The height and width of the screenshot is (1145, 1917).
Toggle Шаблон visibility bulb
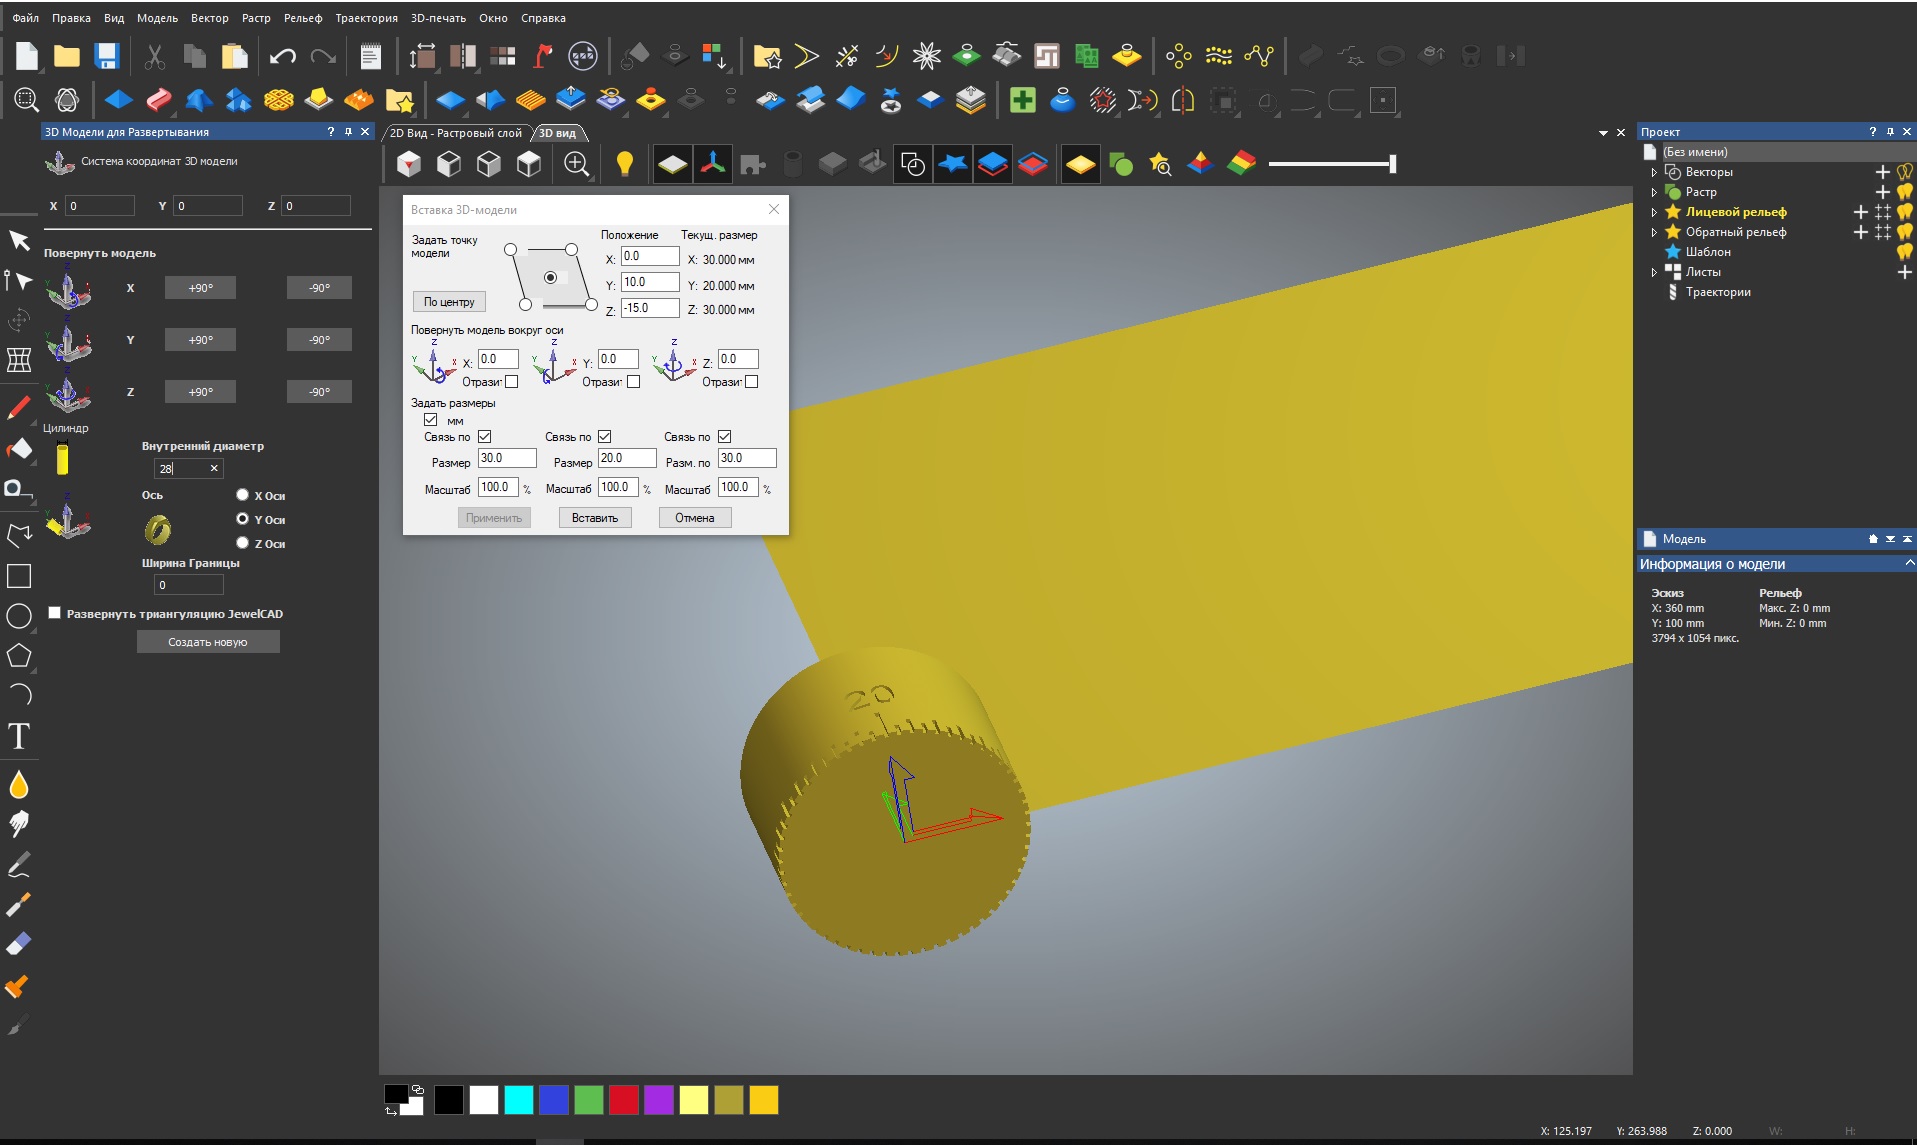(1905, 252)
